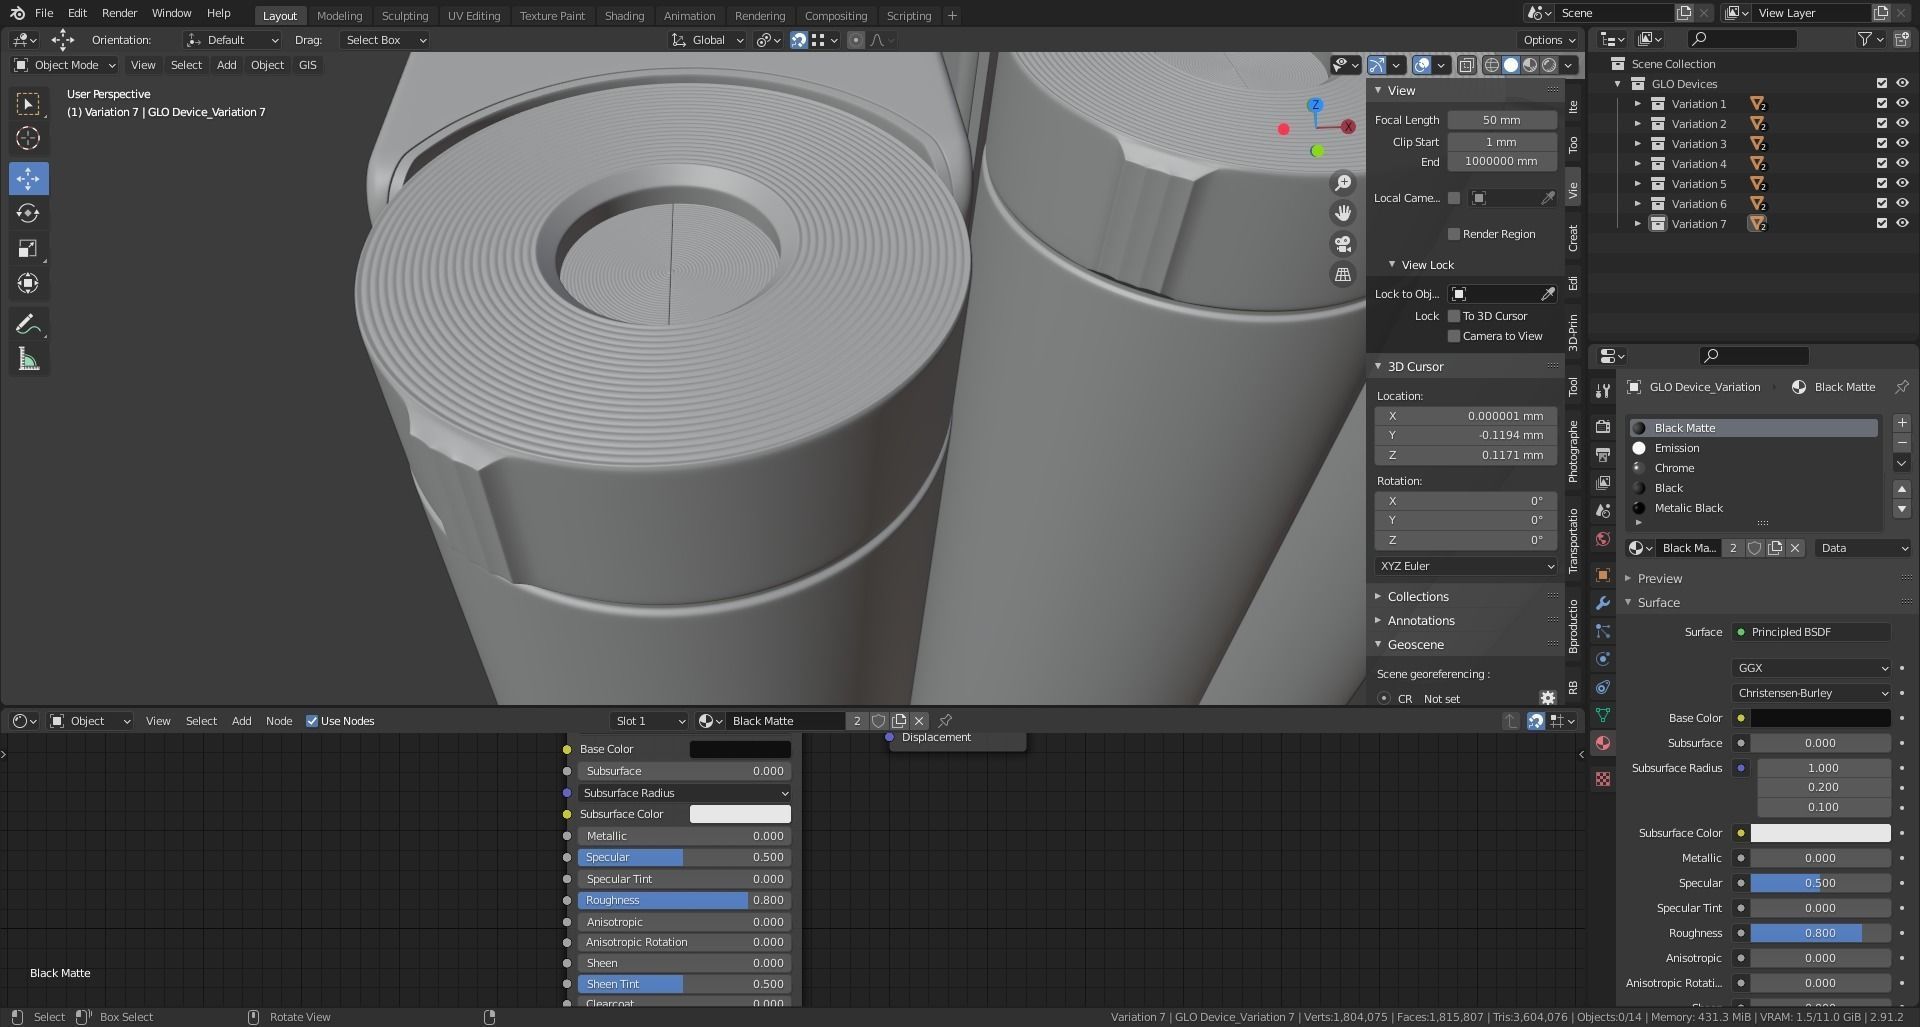Open the Texture properties checker tab
Screen dimensions: 1920x1027
pyautogui.click(x=1603, y=779)
